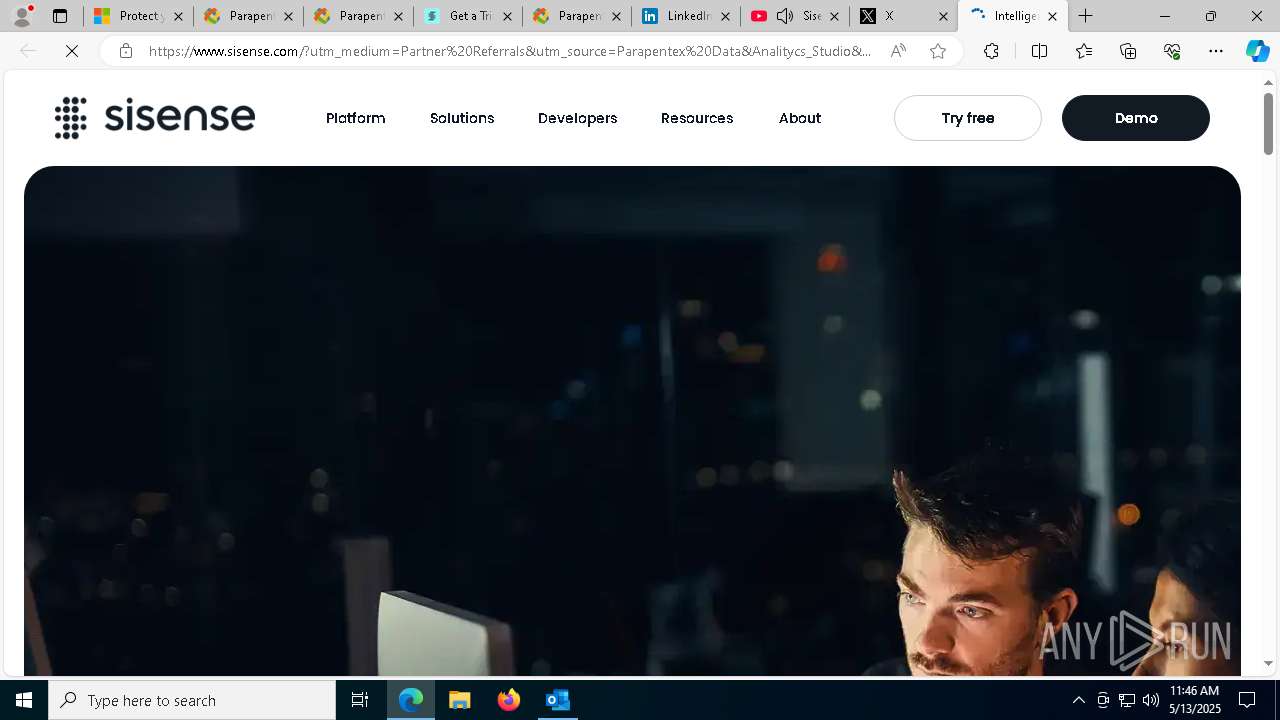
Task: Stop page loading with X icon
Action: click(72, 51)
